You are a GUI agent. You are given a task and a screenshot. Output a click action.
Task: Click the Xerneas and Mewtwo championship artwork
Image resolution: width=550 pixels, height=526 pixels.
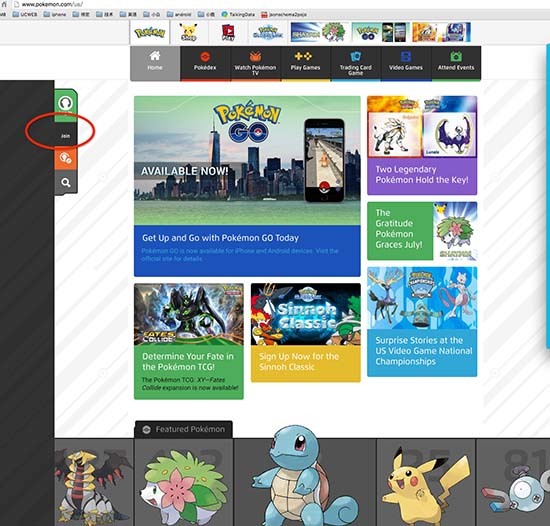(422, 298)
